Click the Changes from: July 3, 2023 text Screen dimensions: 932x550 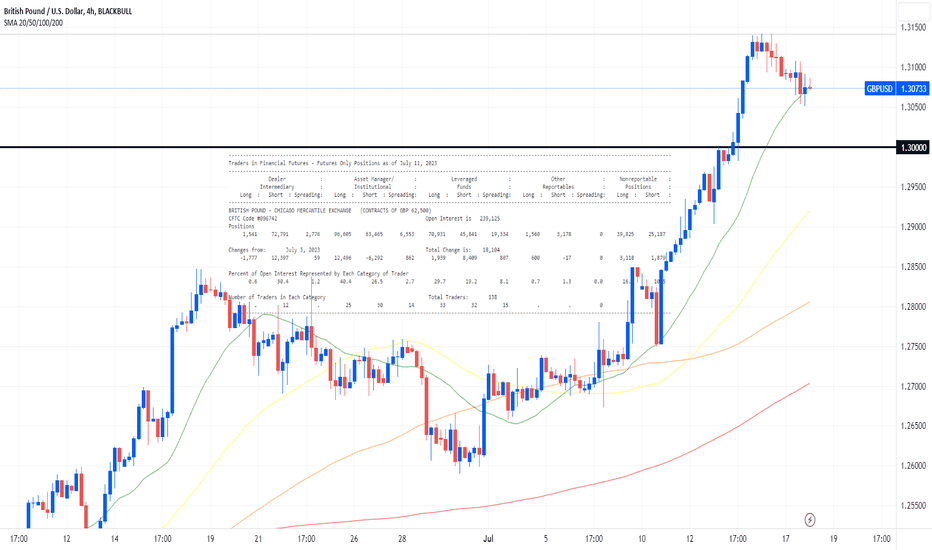274,250
